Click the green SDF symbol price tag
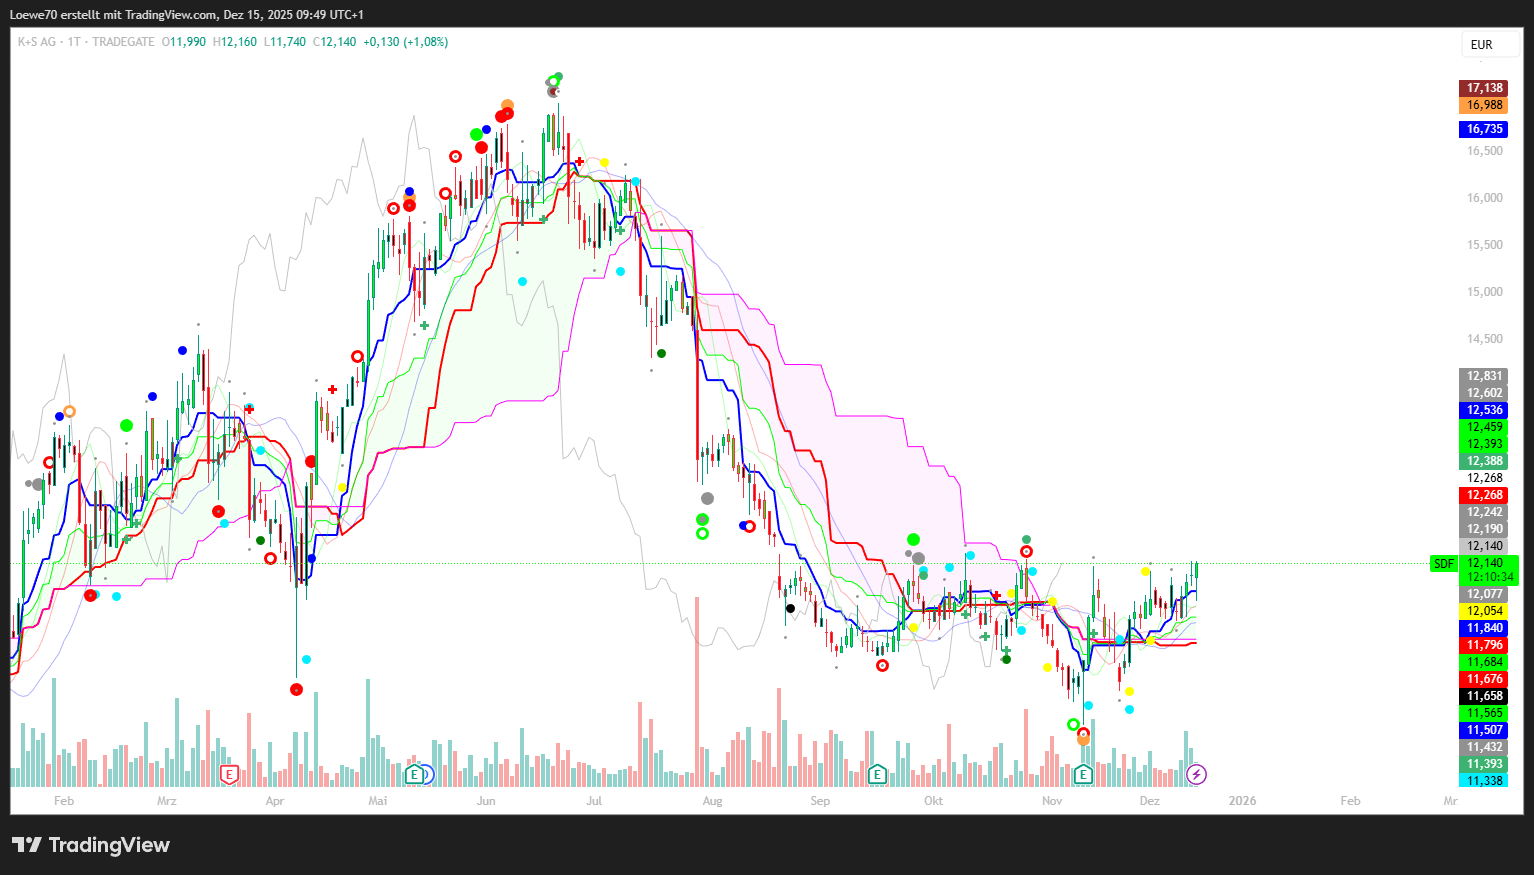This screenshot has width=1534, height=875. click(x=1443, y=564)
